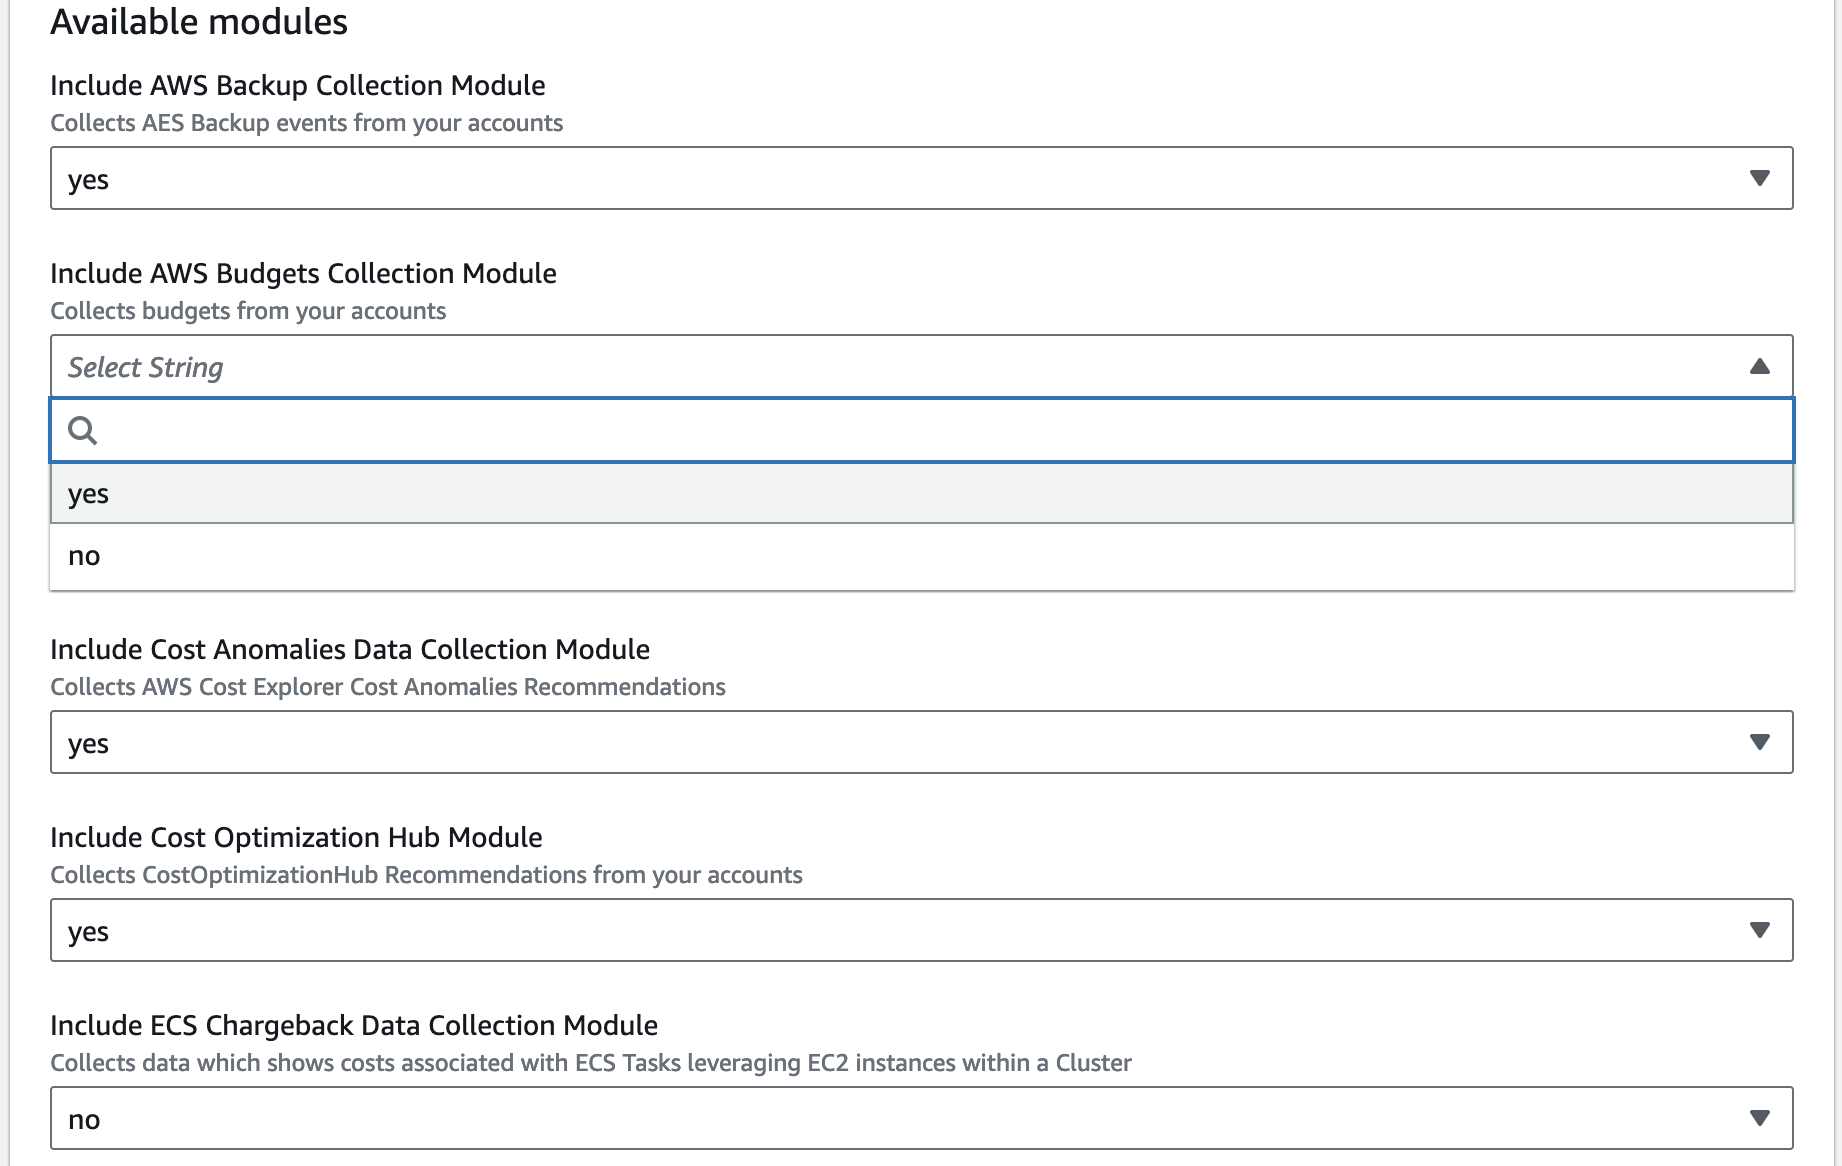Click 'Include AWS Backup Collection Module' label

point(298,85)
